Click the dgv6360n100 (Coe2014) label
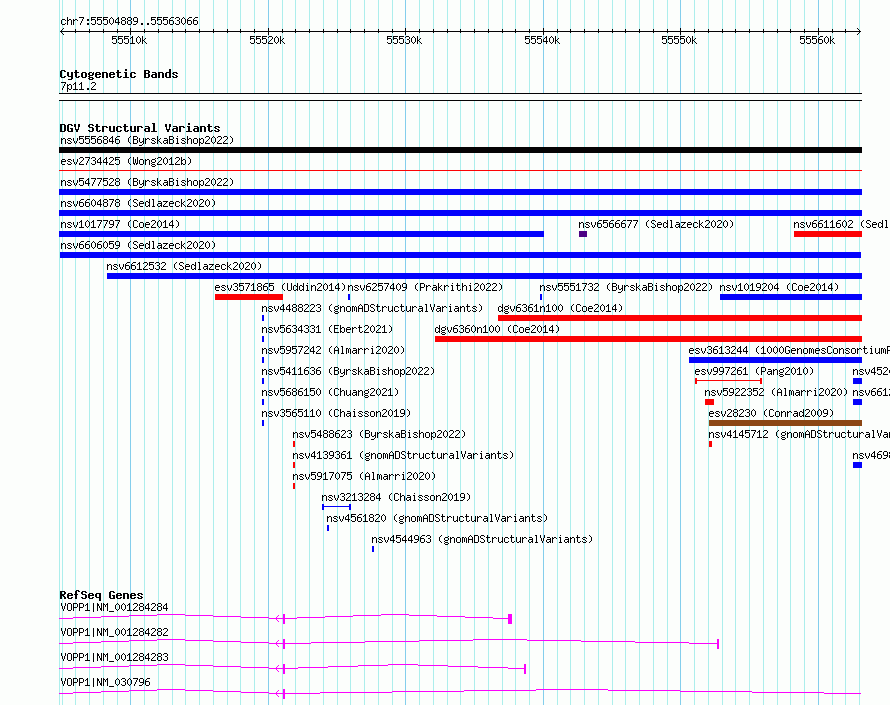The image size is (890, 705). coord(497,329)
